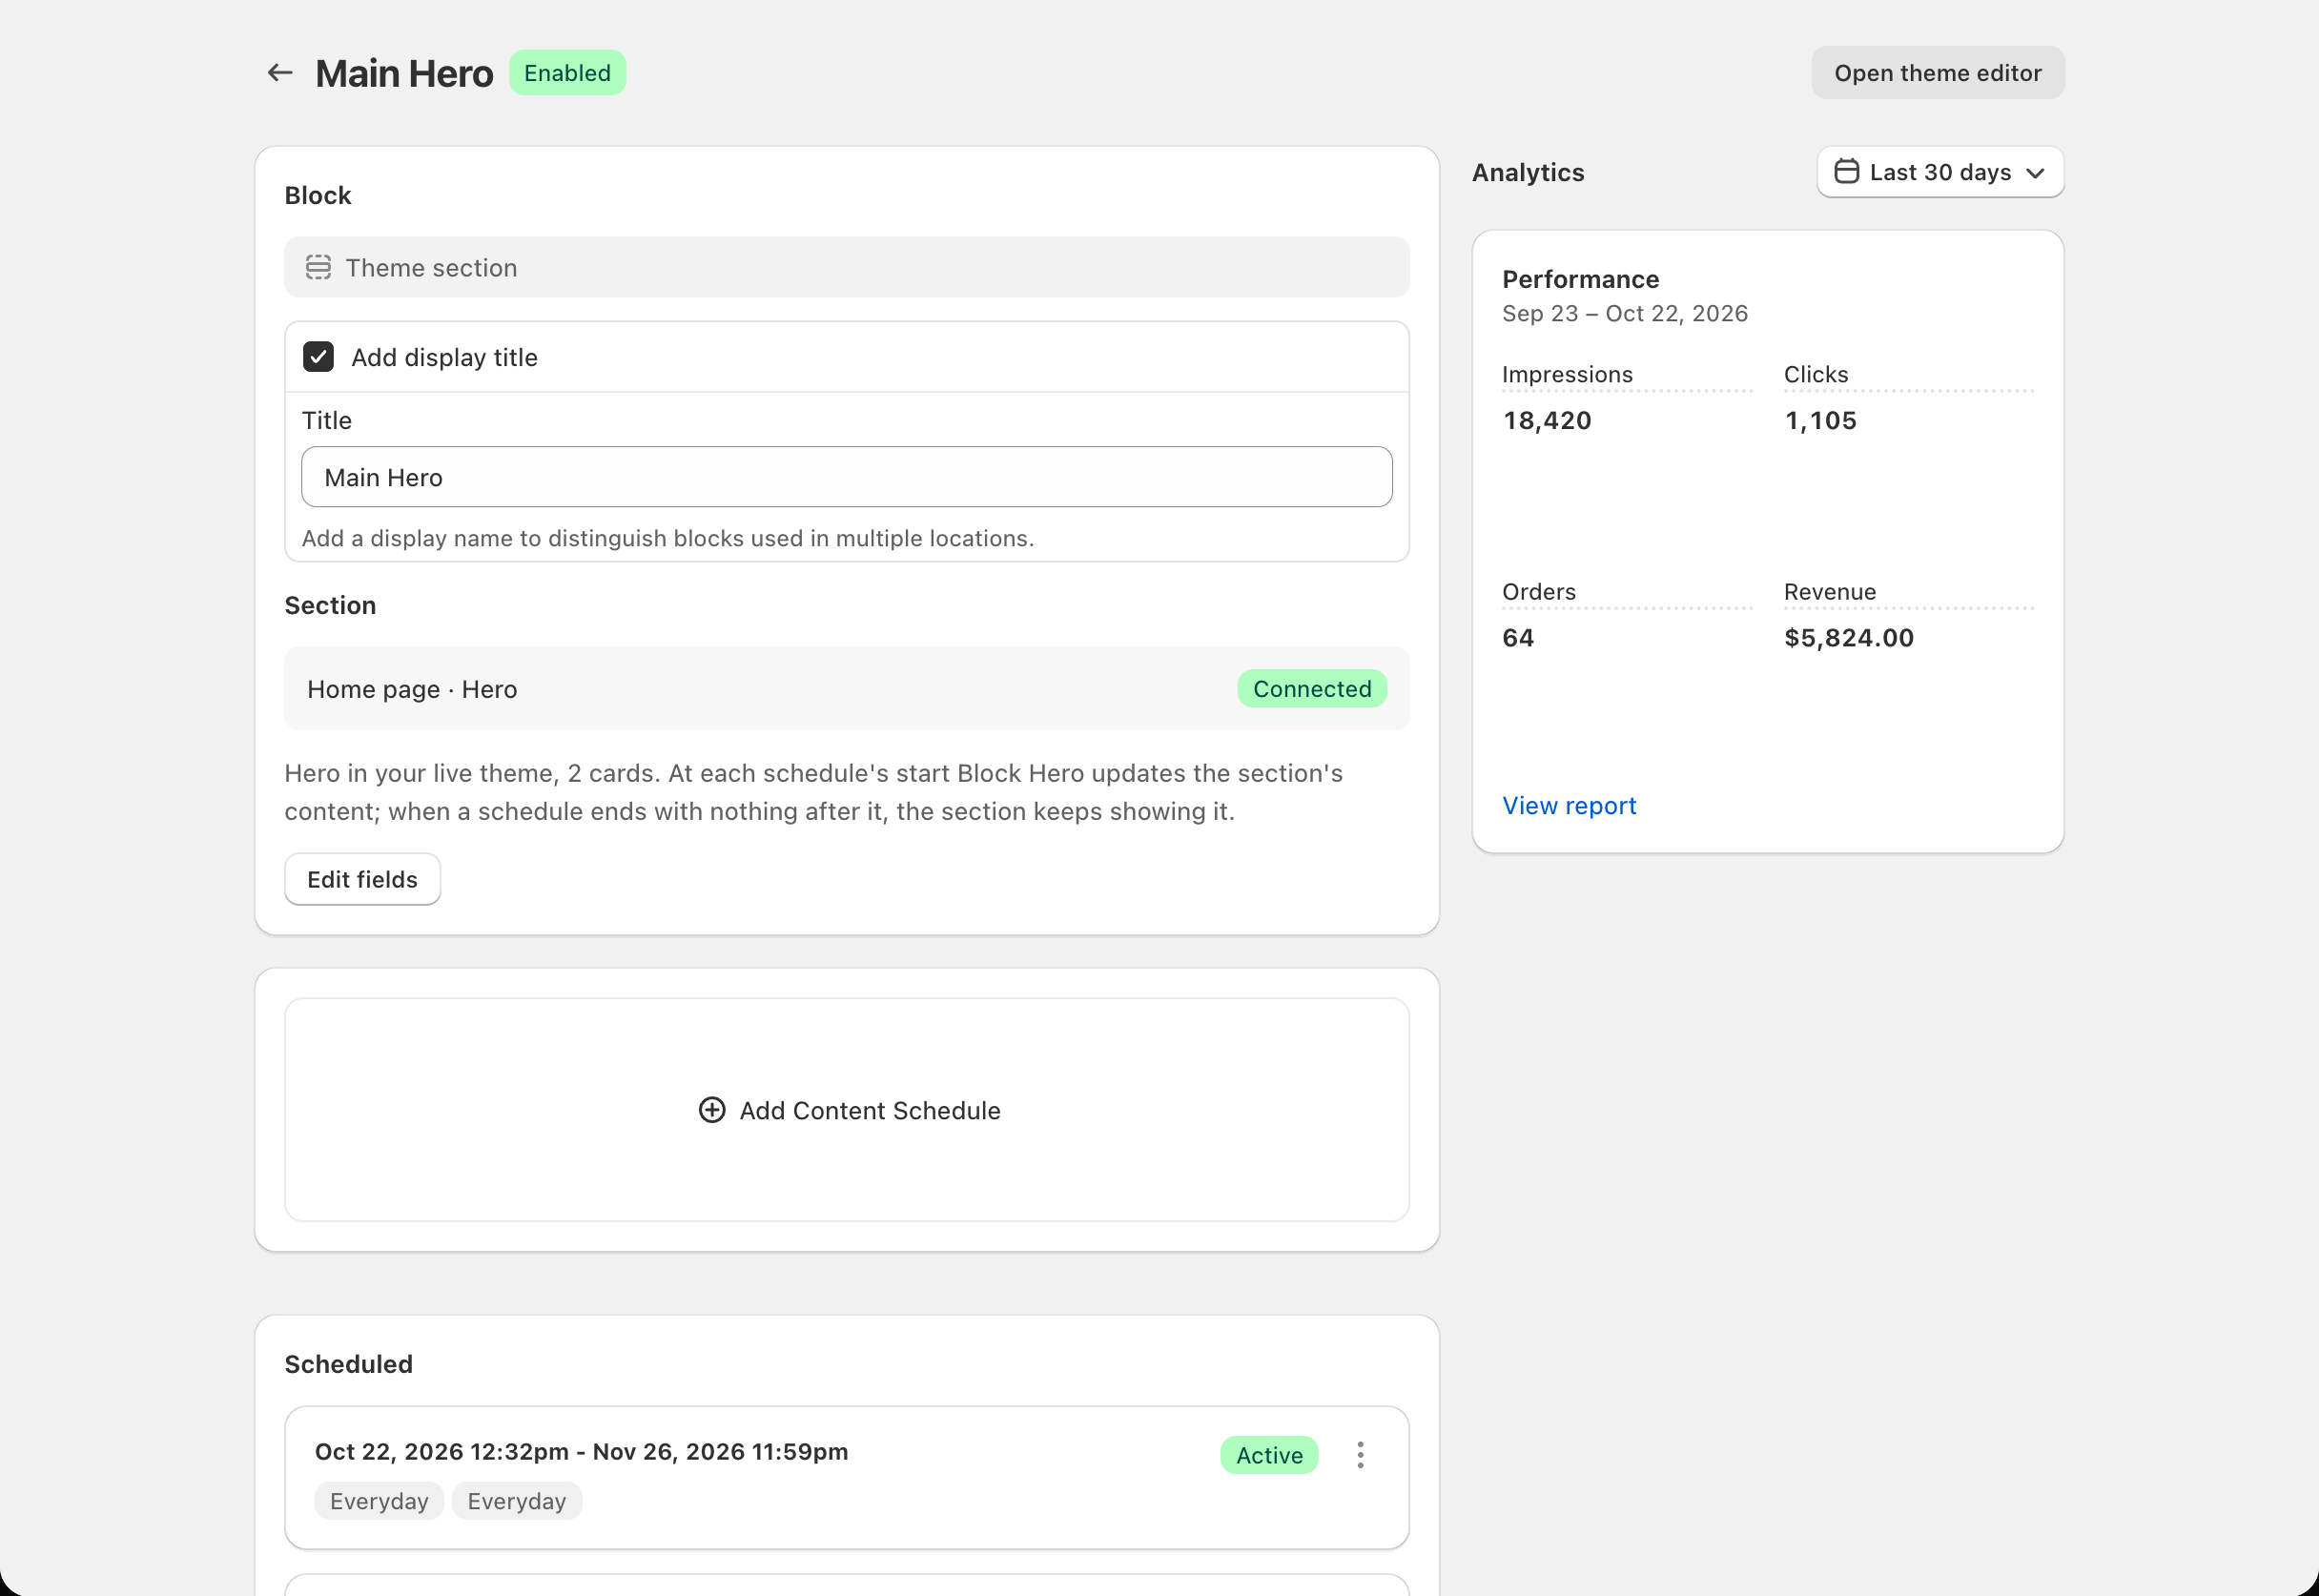Click the Theme section block icon
Screen dimensions: 2319x1596
pos(318,267)
